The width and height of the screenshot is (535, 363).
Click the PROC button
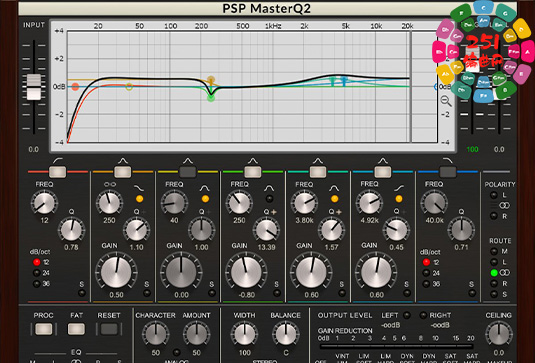click(44, 329)
